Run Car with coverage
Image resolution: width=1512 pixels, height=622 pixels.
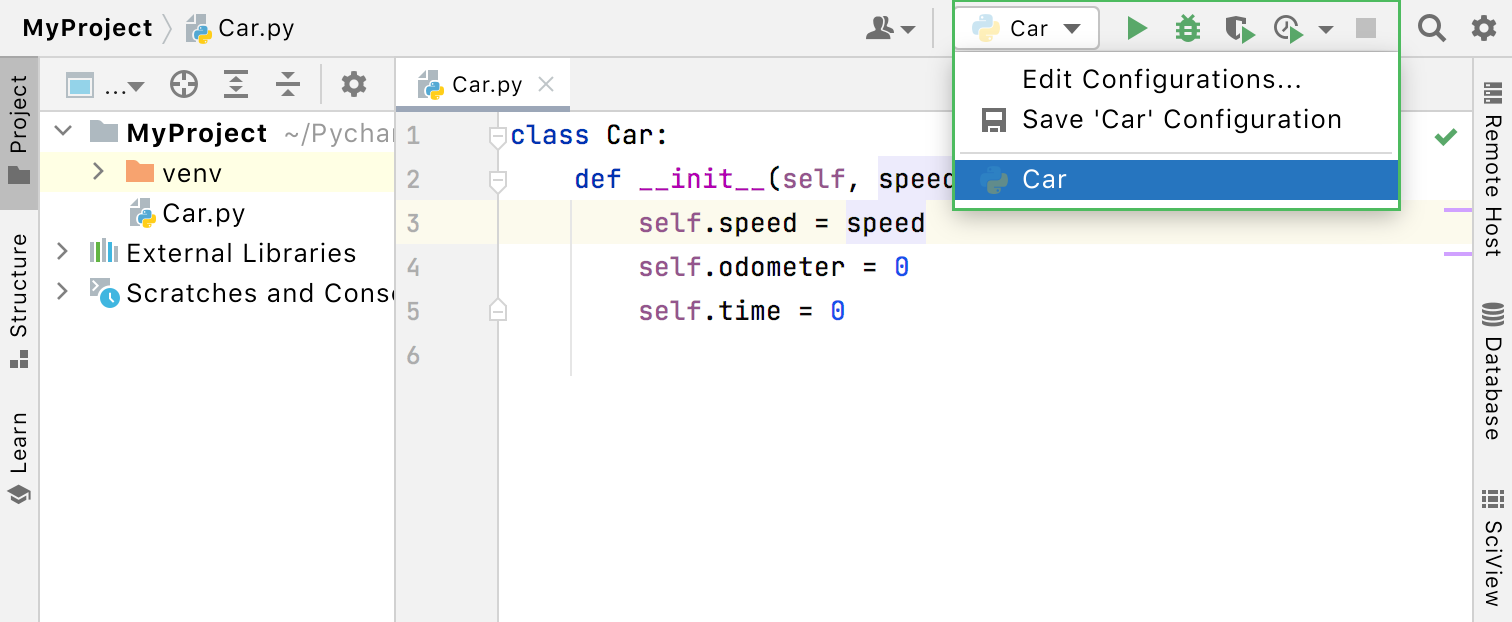[x=1240, y=29]
